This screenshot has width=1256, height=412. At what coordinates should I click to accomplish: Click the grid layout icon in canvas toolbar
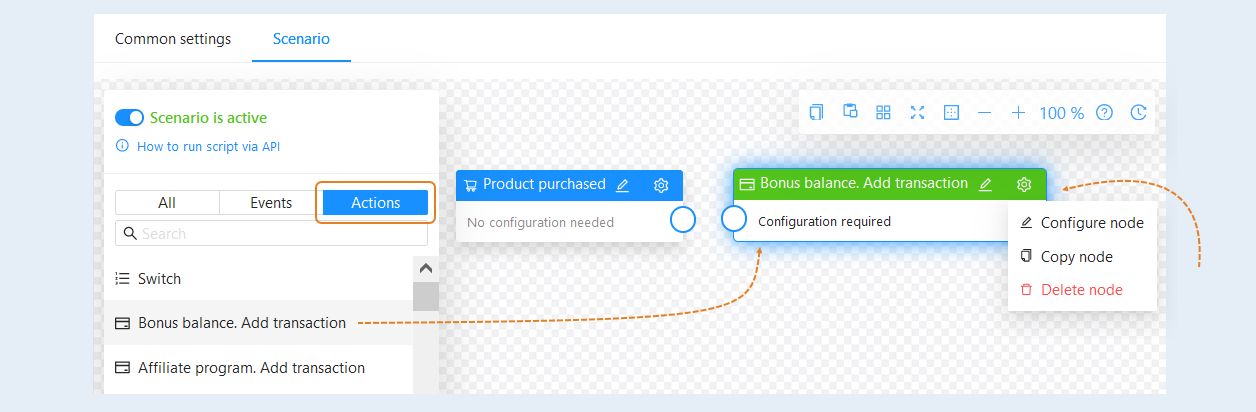point(883,113)
